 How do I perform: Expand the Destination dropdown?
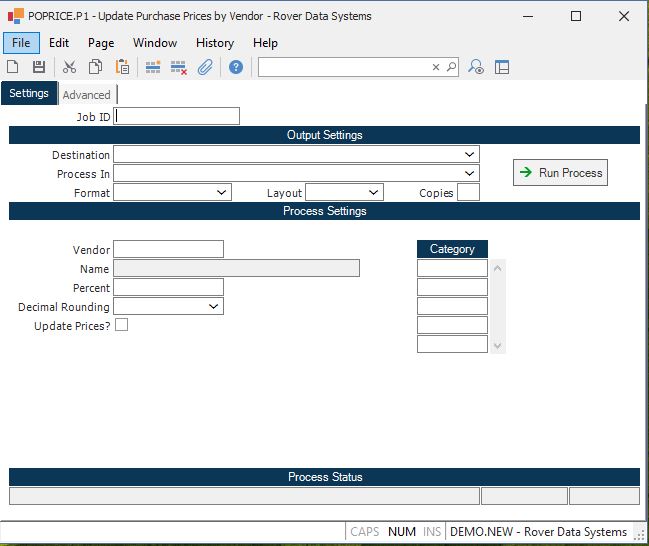[x=469, y=155]
